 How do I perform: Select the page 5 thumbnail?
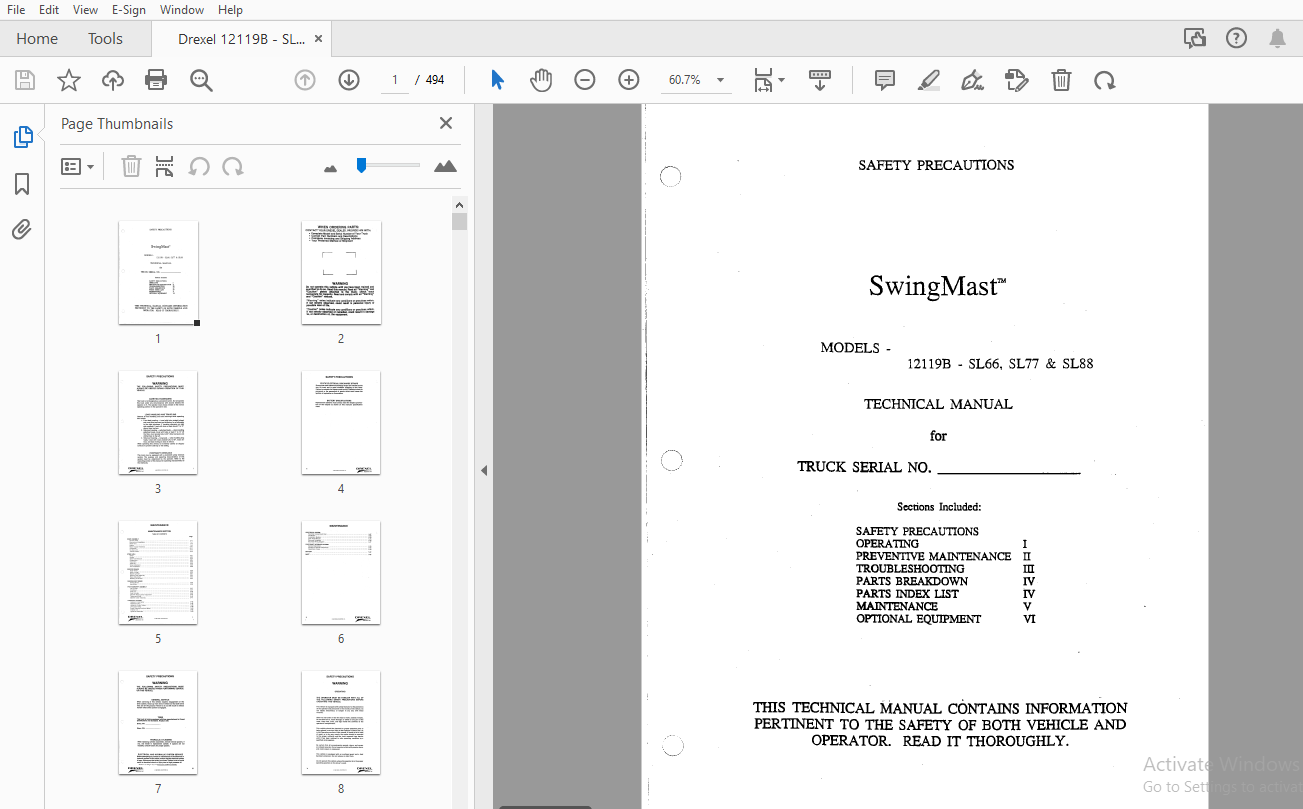158,573
